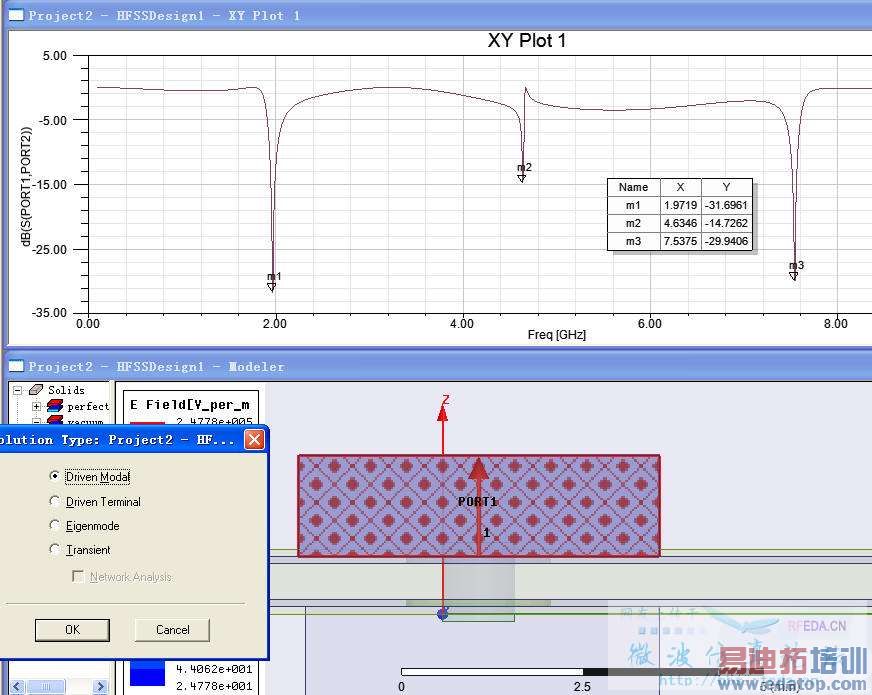This screenshot has height=695, width=872.
Task: Click the X value 1.9719 in the table
Action: point(681,205)
